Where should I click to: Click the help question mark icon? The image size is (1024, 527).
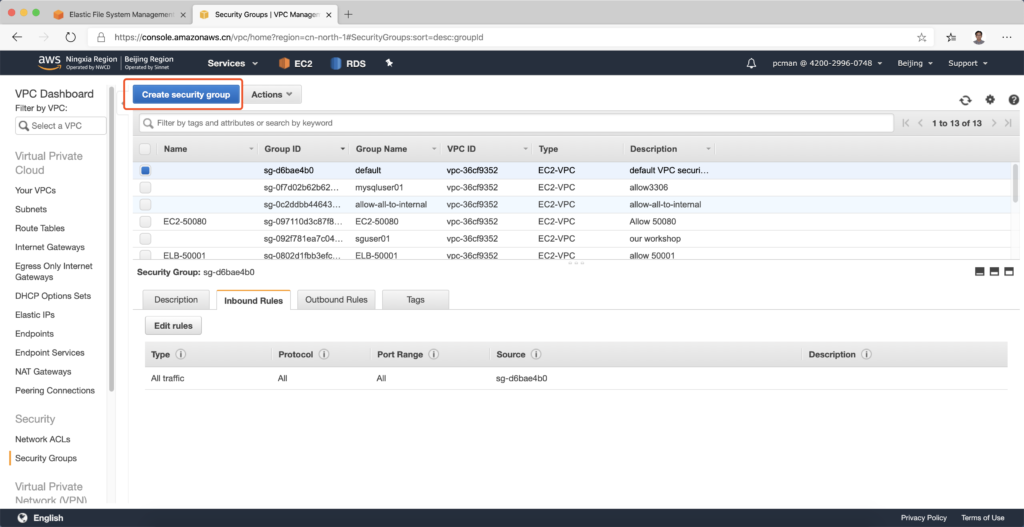pos(1013,100)
